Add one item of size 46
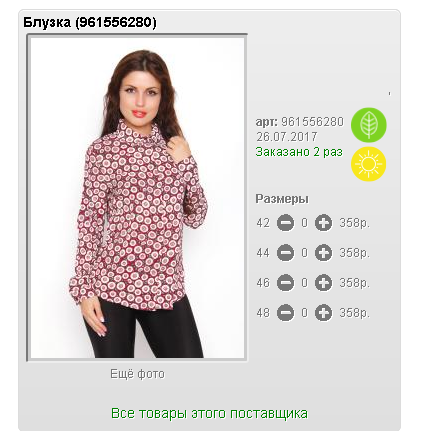 point(323,283)
